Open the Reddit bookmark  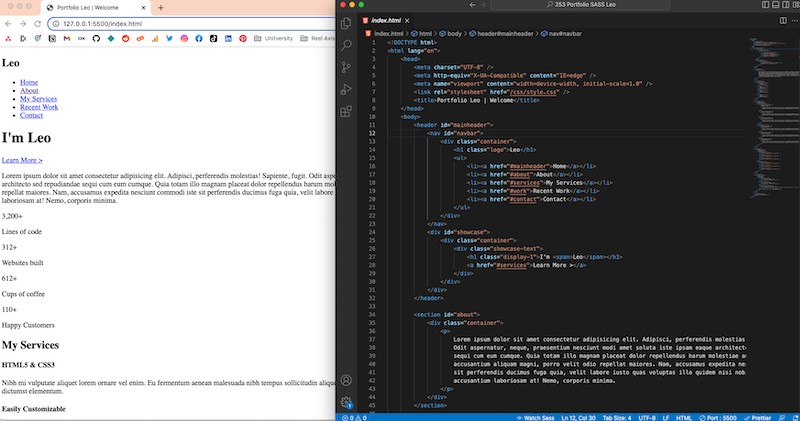click(126, 38)
